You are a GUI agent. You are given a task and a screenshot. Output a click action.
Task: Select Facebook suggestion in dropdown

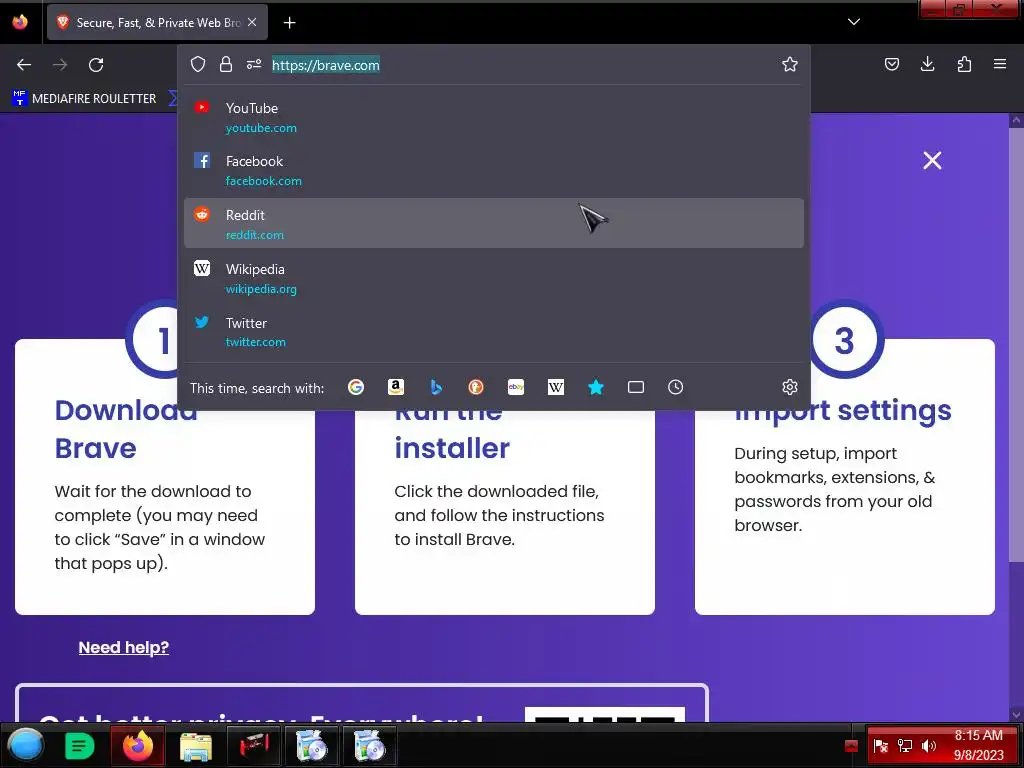(494, 170)
